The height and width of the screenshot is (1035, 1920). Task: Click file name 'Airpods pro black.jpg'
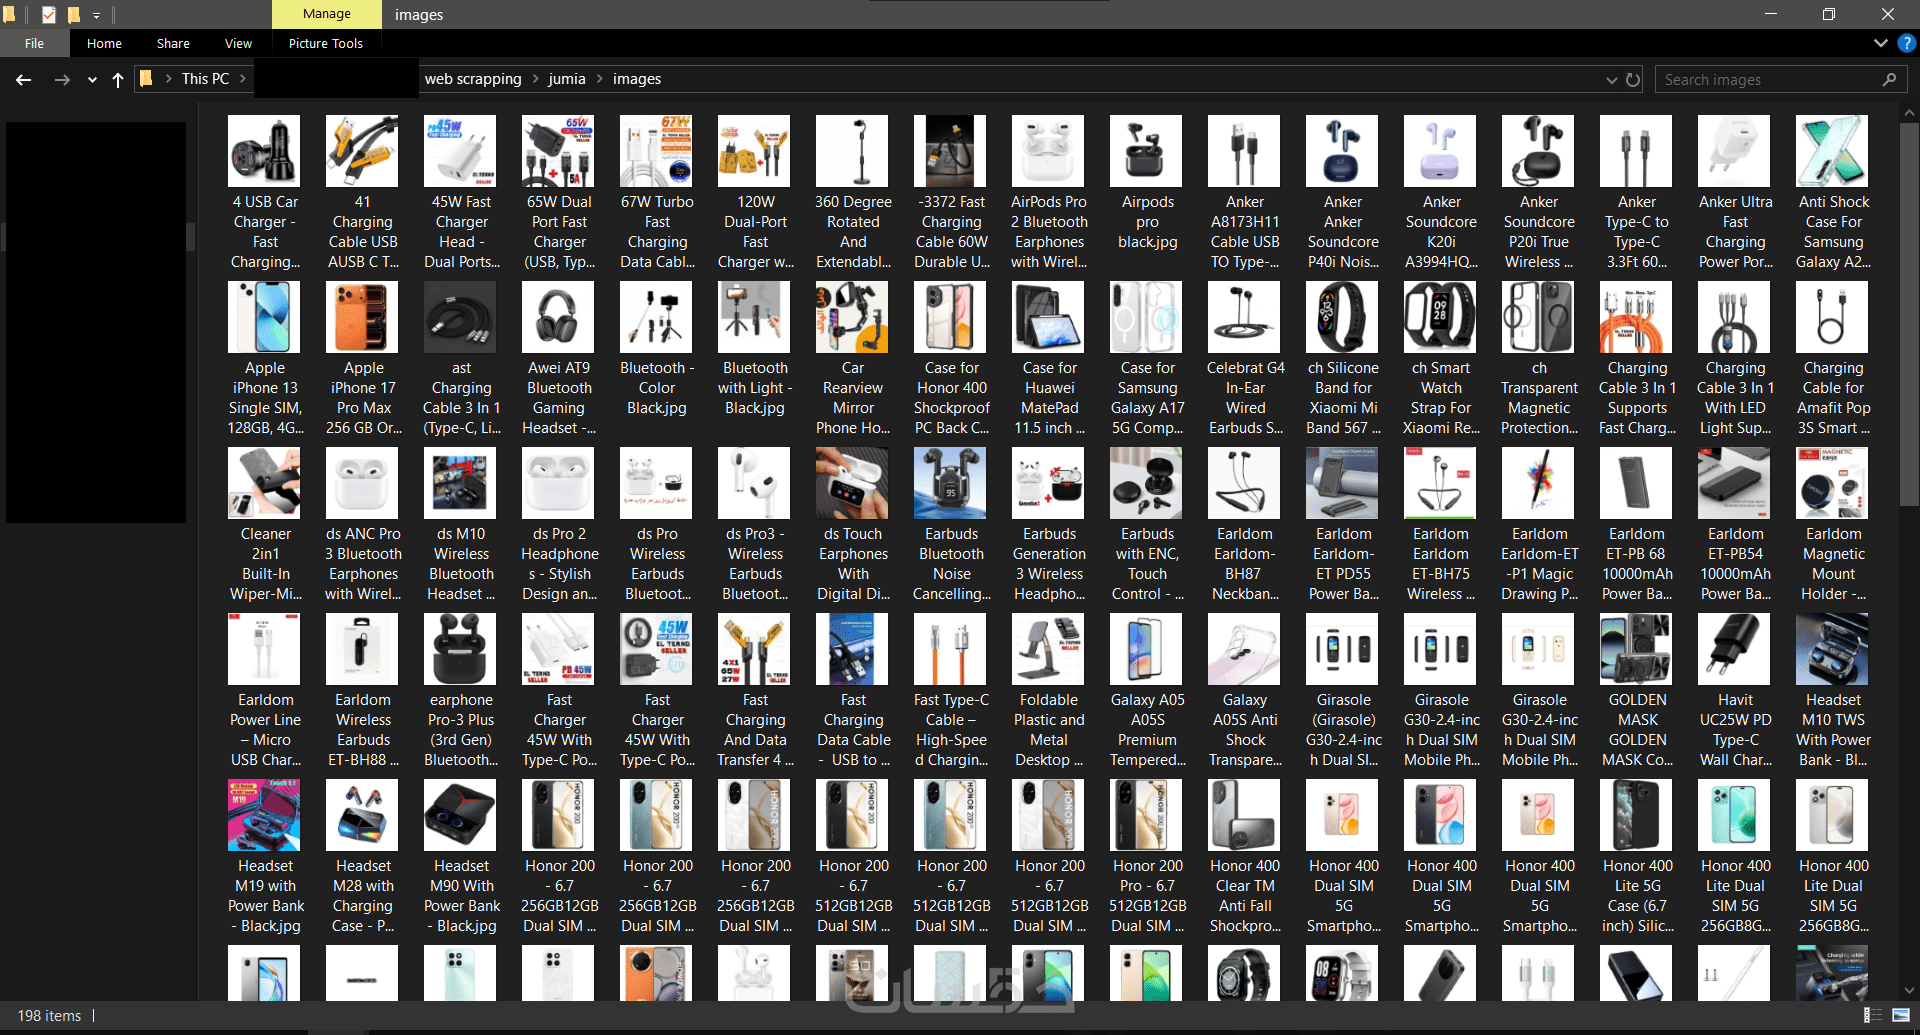tap(1148, 222)
